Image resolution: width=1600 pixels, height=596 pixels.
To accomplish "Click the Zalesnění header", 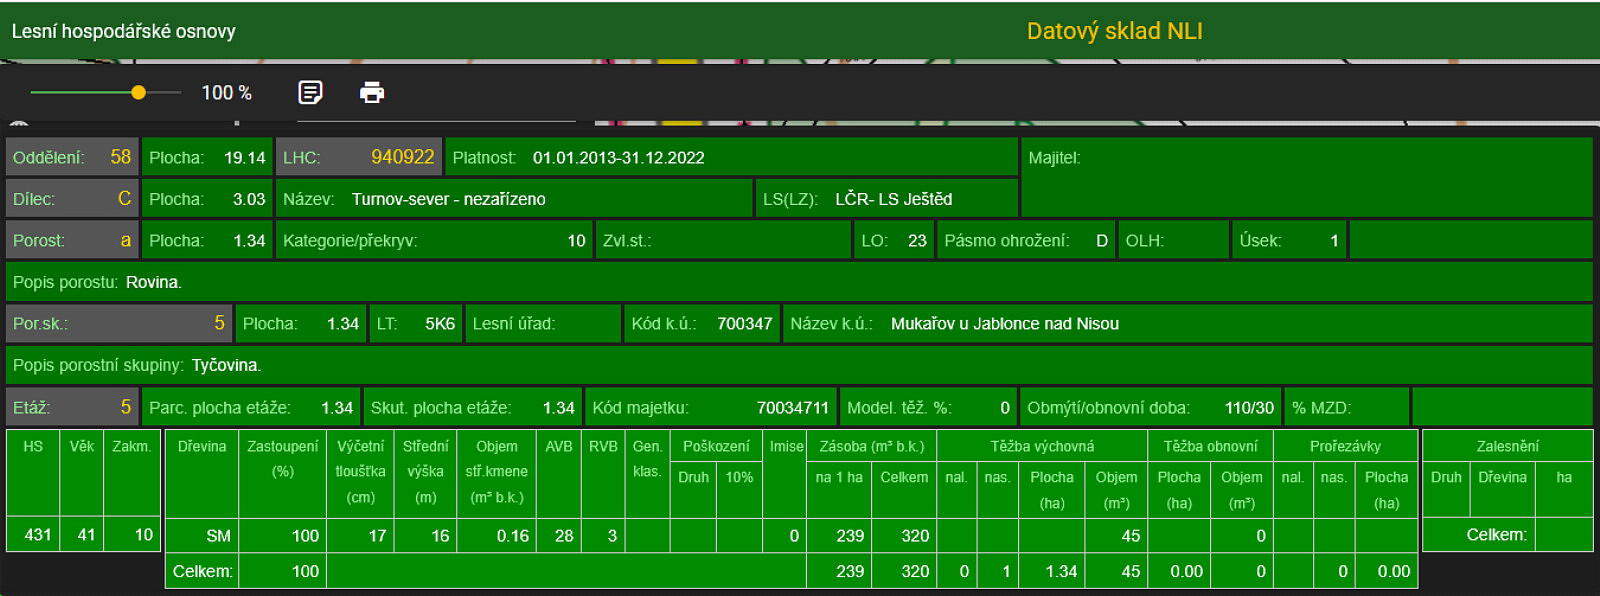I will click(x=1507, y=446).
